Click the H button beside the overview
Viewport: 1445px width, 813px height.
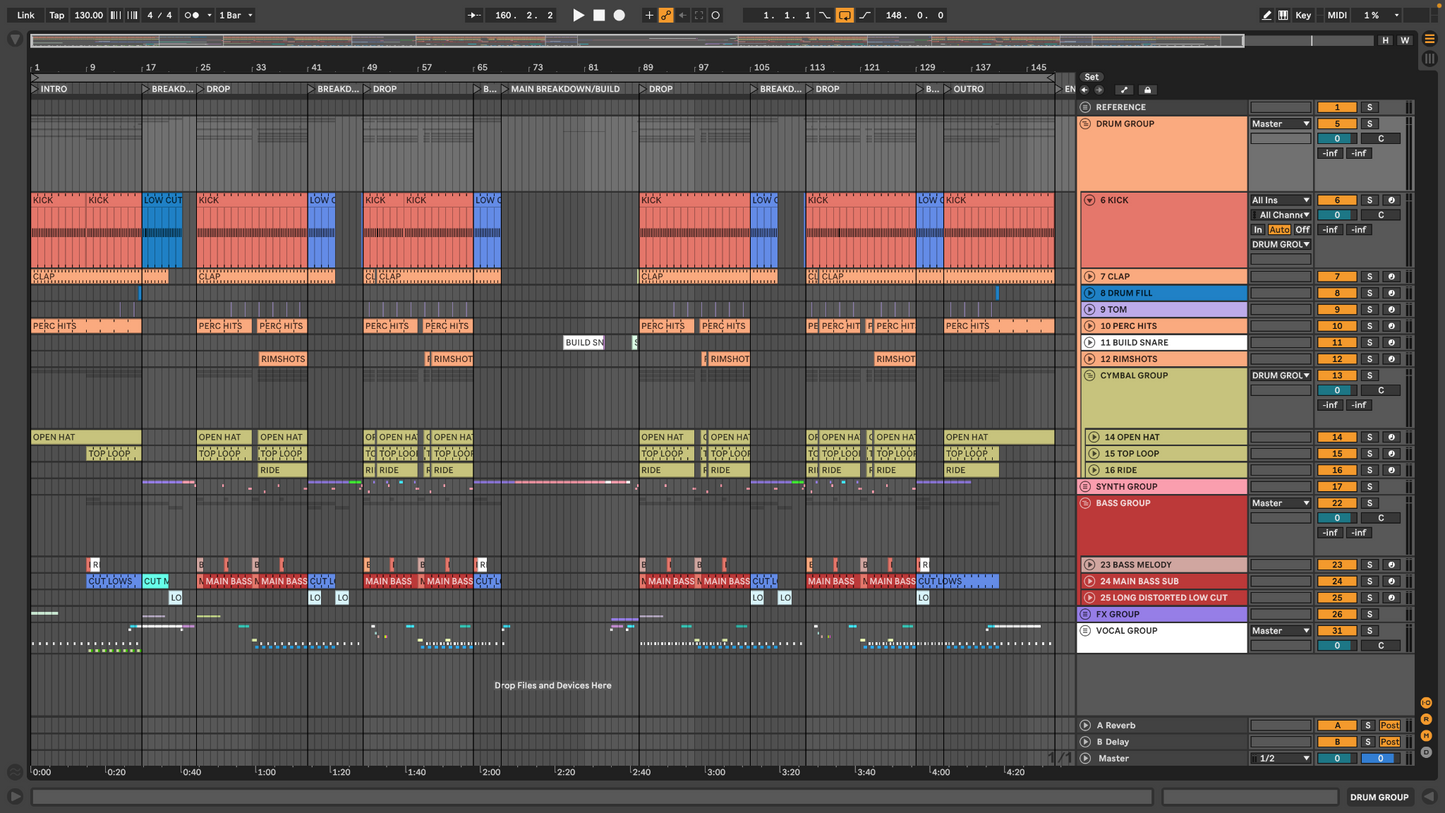tap(1385, 40)
